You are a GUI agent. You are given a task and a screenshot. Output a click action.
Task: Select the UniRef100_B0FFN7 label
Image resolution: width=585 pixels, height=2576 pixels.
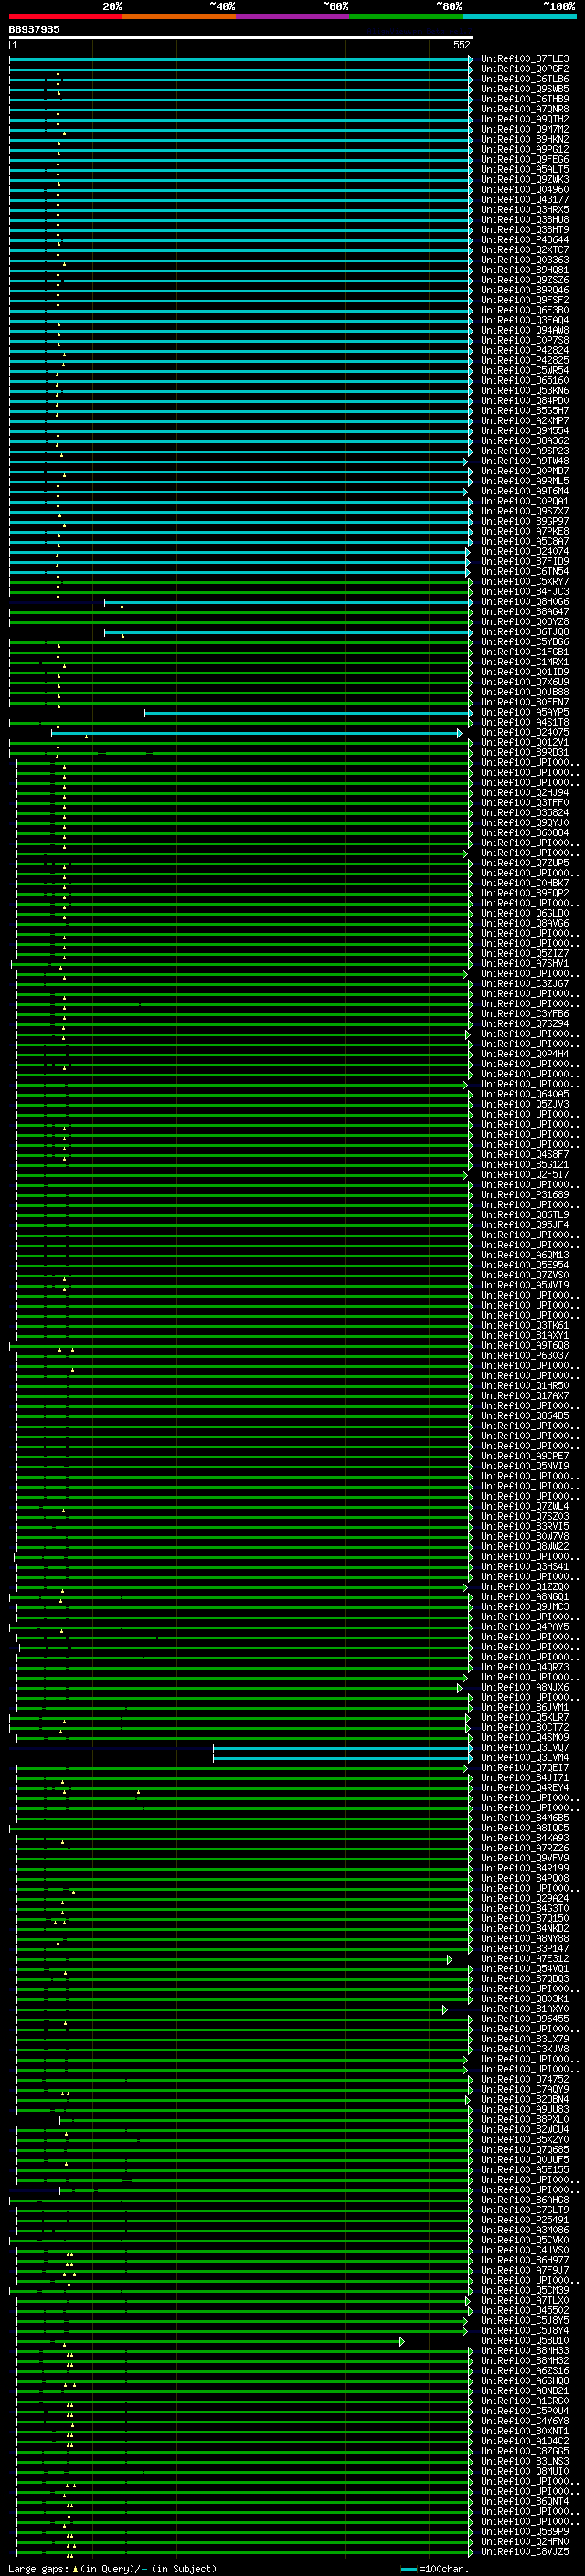coord(525,702)
